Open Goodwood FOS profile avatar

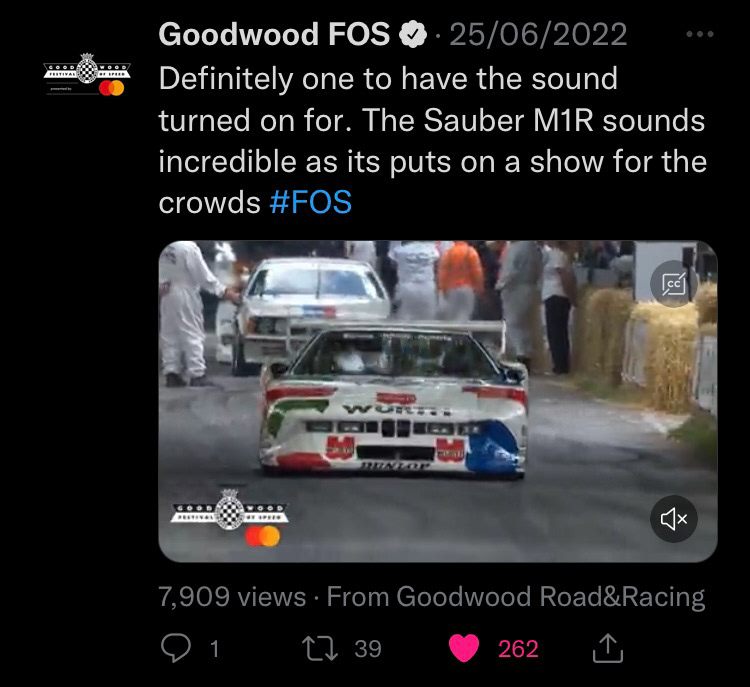(x=87, y=75)
